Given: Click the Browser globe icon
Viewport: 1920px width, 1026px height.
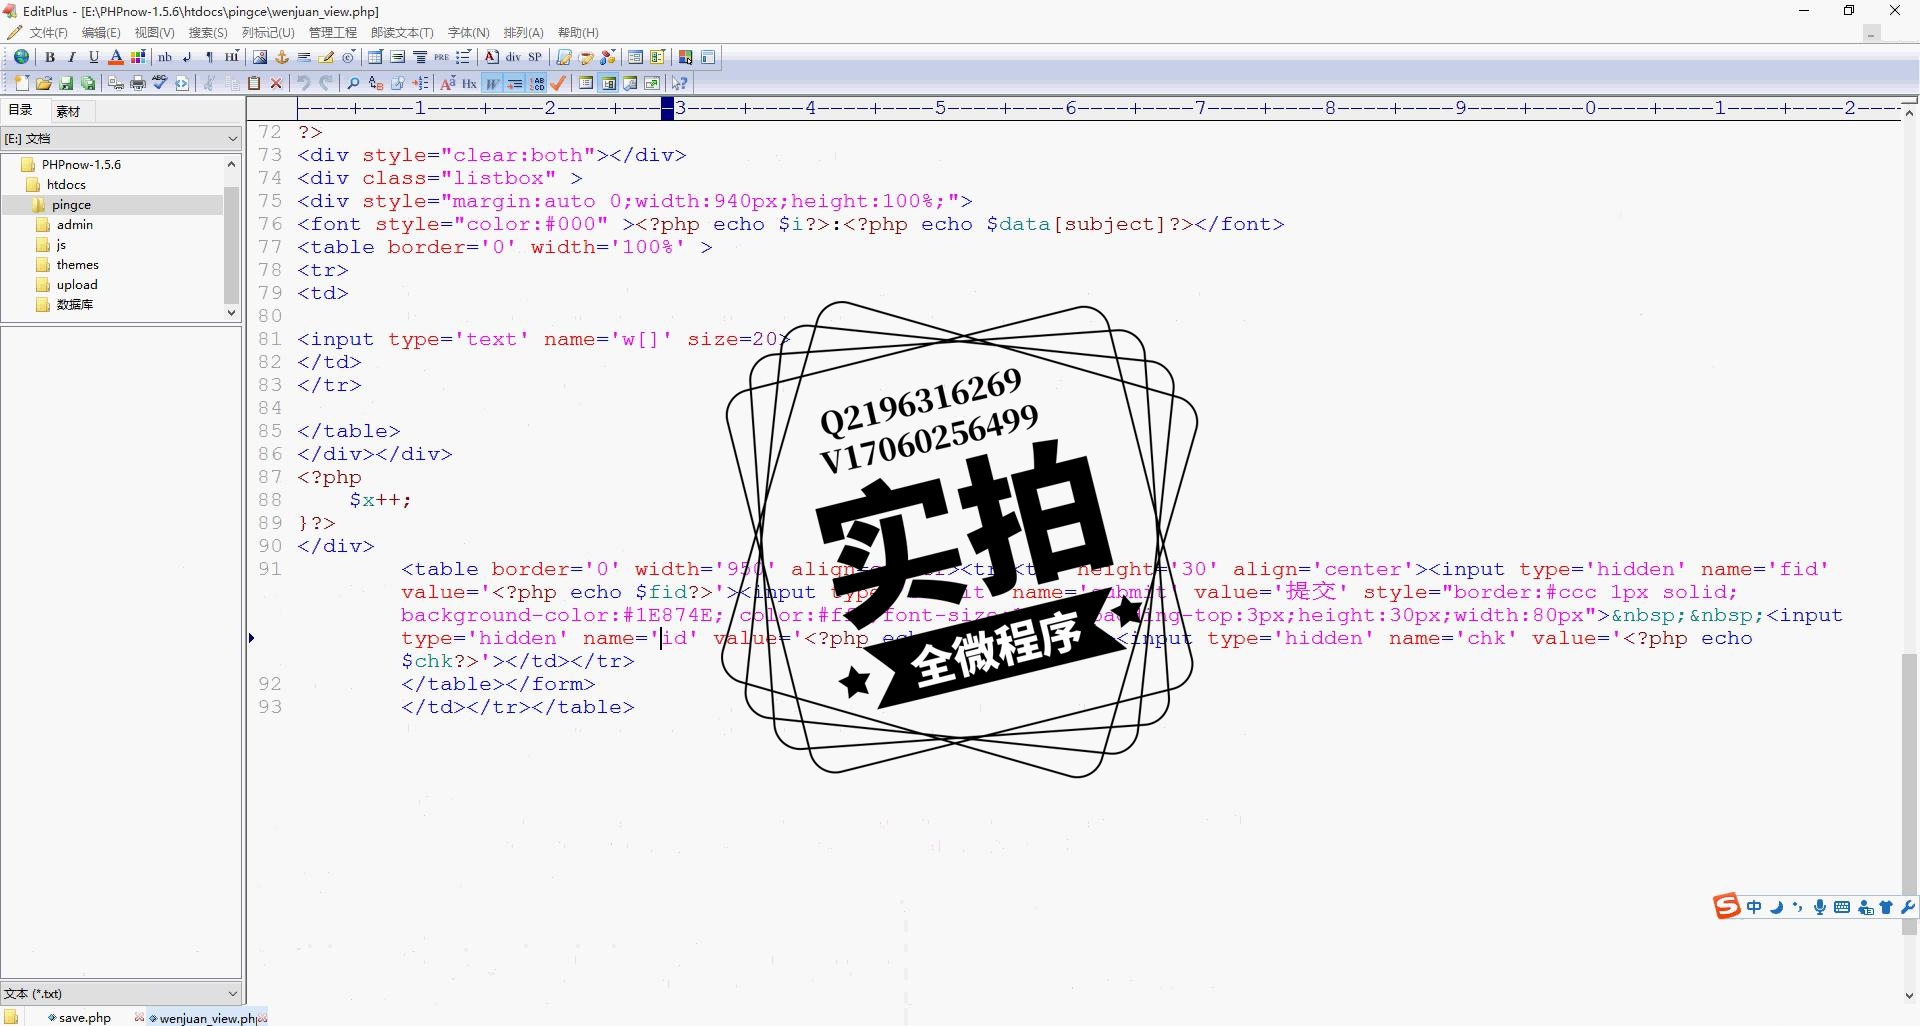Looking at the screenshot, I should coord(21,57).
